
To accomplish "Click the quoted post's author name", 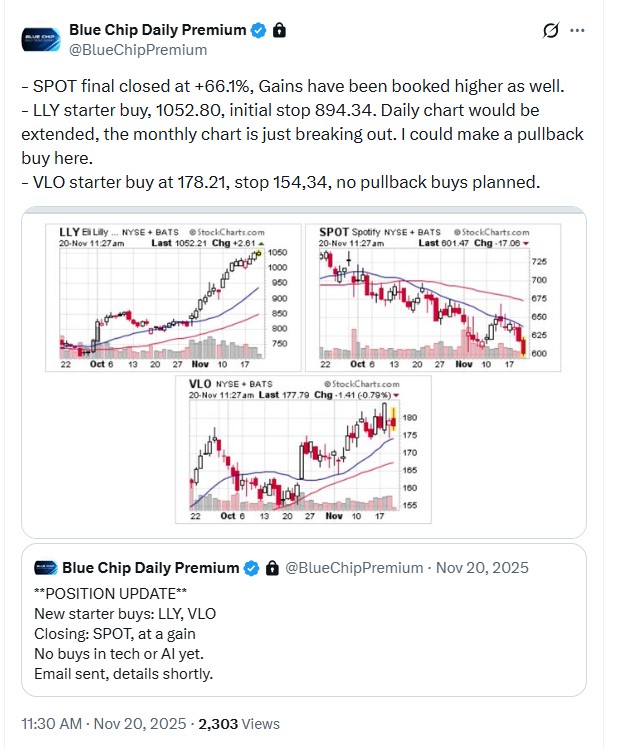I will click(x=151, y=568).
